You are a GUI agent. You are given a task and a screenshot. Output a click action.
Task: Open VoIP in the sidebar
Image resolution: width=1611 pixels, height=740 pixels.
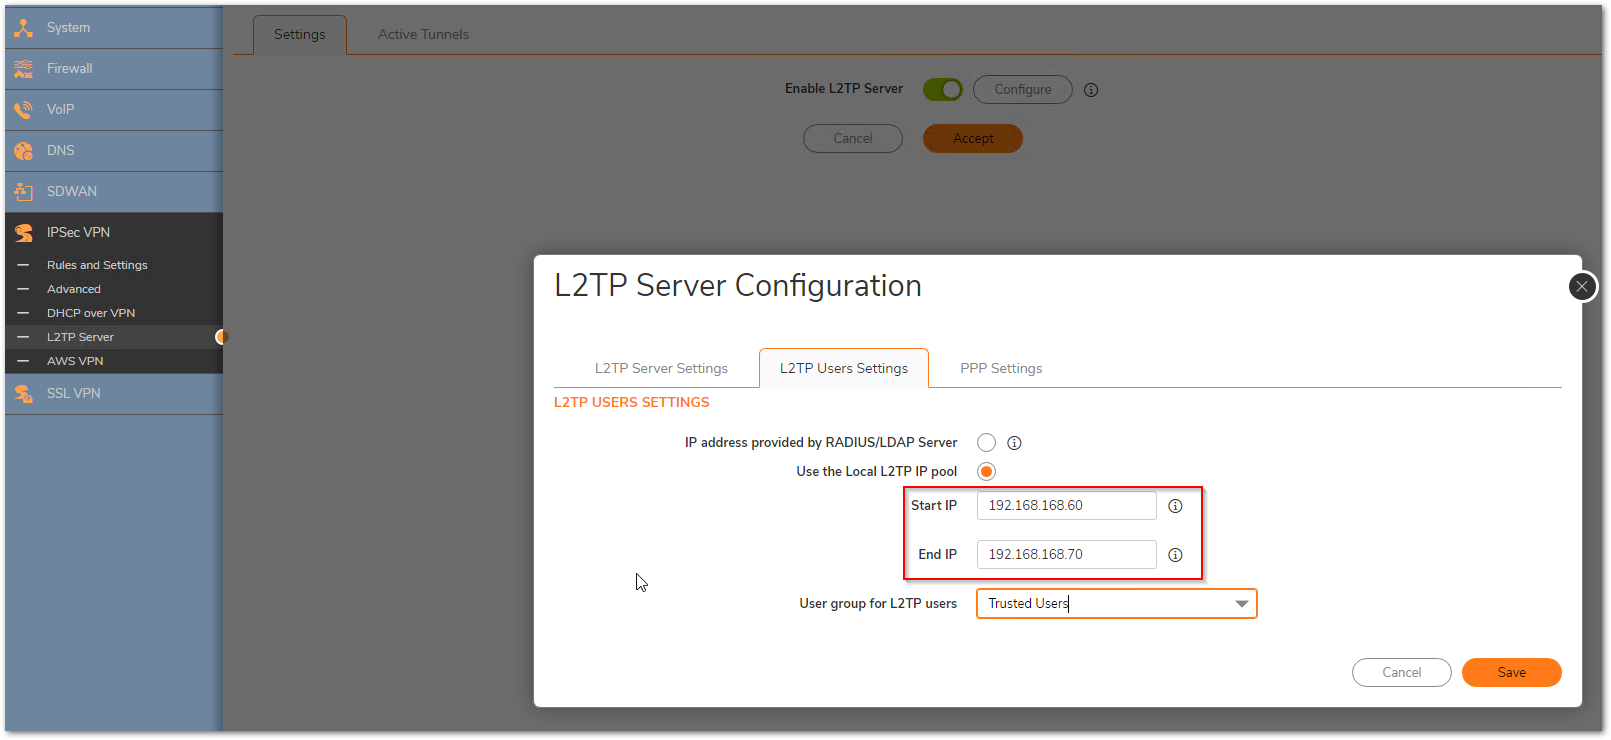(x=114, y=110)
